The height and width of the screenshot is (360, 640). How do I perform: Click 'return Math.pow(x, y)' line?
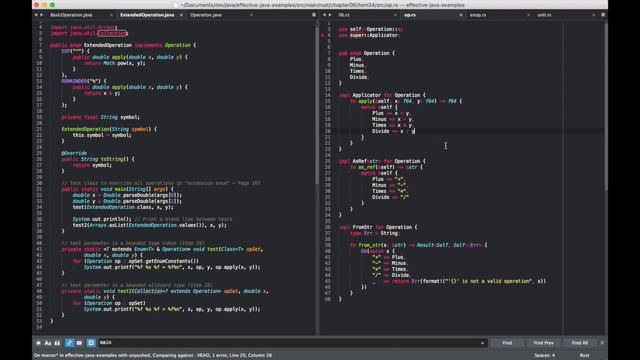tap(115, 63)
